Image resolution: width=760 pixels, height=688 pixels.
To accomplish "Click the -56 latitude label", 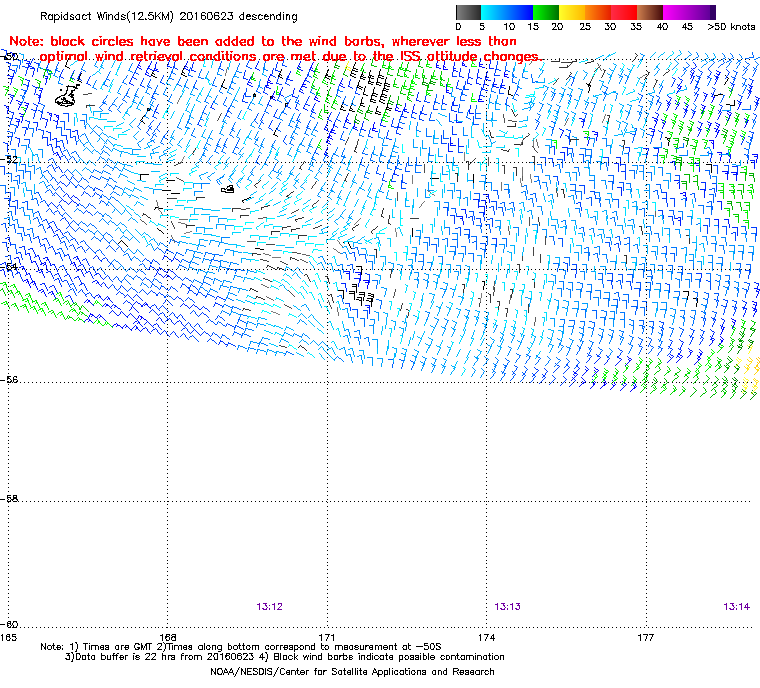I will (x=9, y=380).
